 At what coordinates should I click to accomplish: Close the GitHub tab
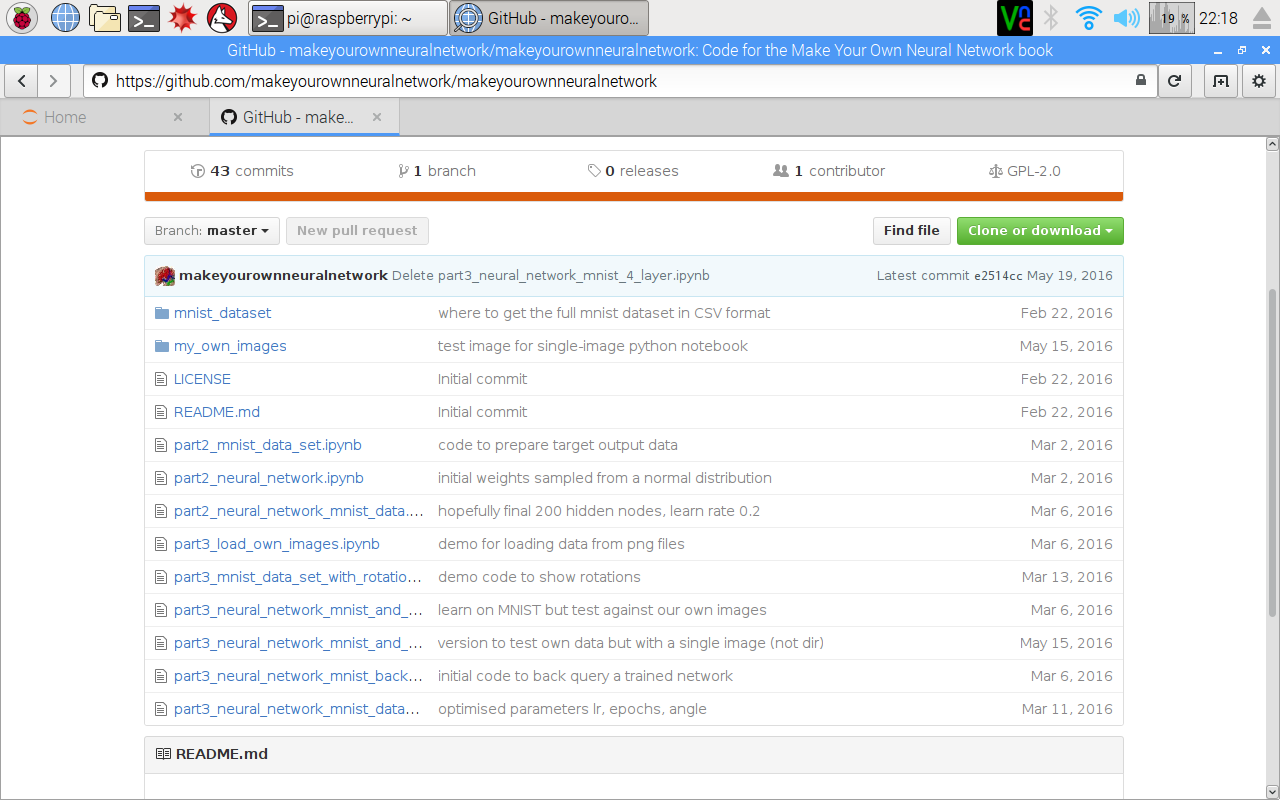coord(377,117)
